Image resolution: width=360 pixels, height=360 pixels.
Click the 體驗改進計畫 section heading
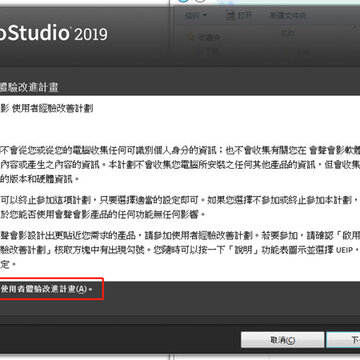click(29, 87)
